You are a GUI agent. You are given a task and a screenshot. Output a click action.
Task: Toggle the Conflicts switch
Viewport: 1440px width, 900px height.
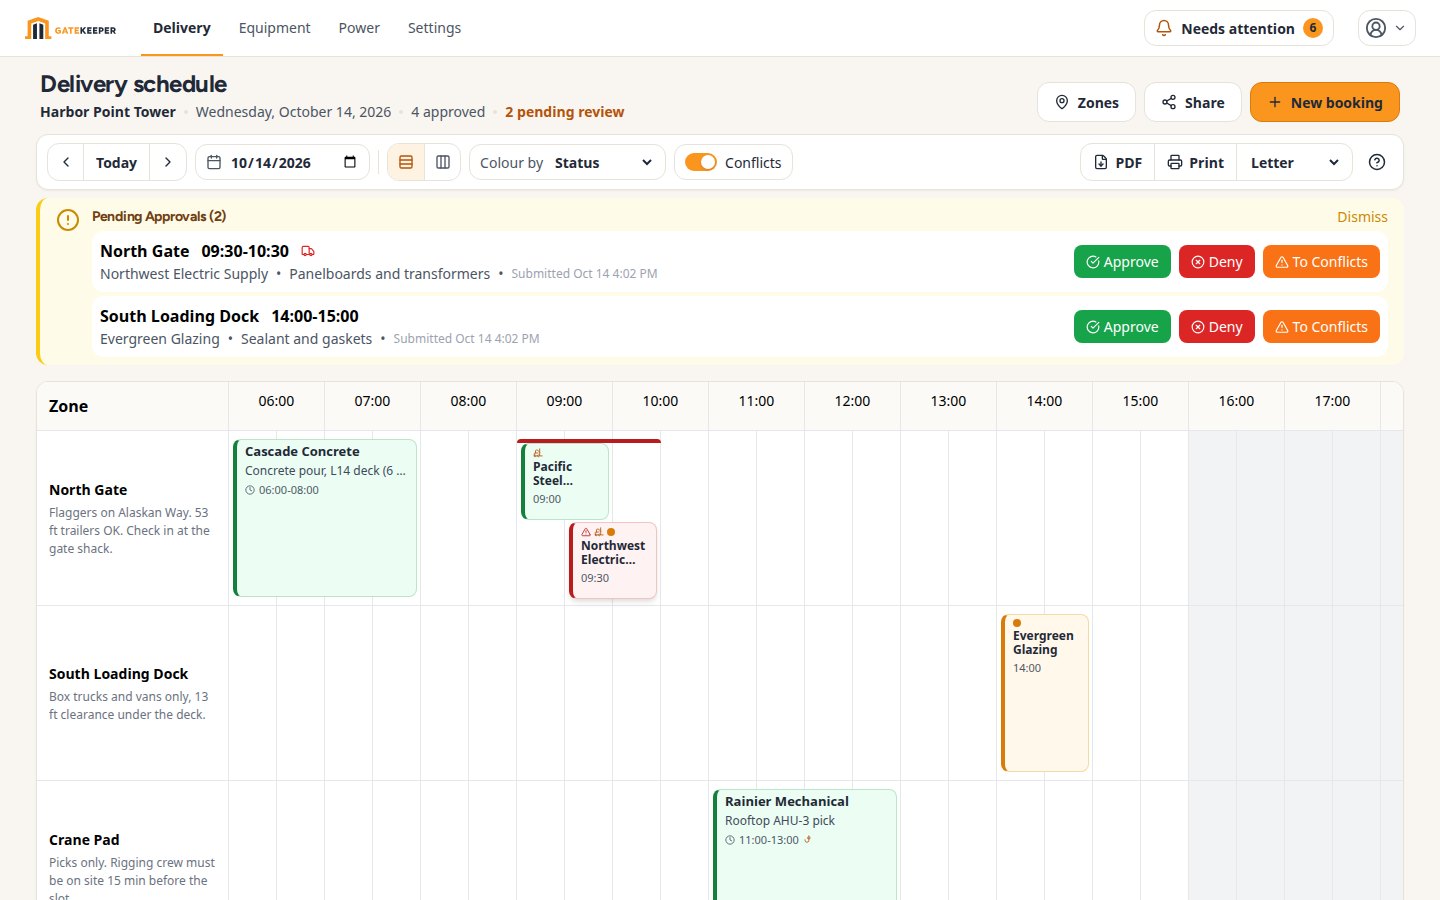click(701, 162)
